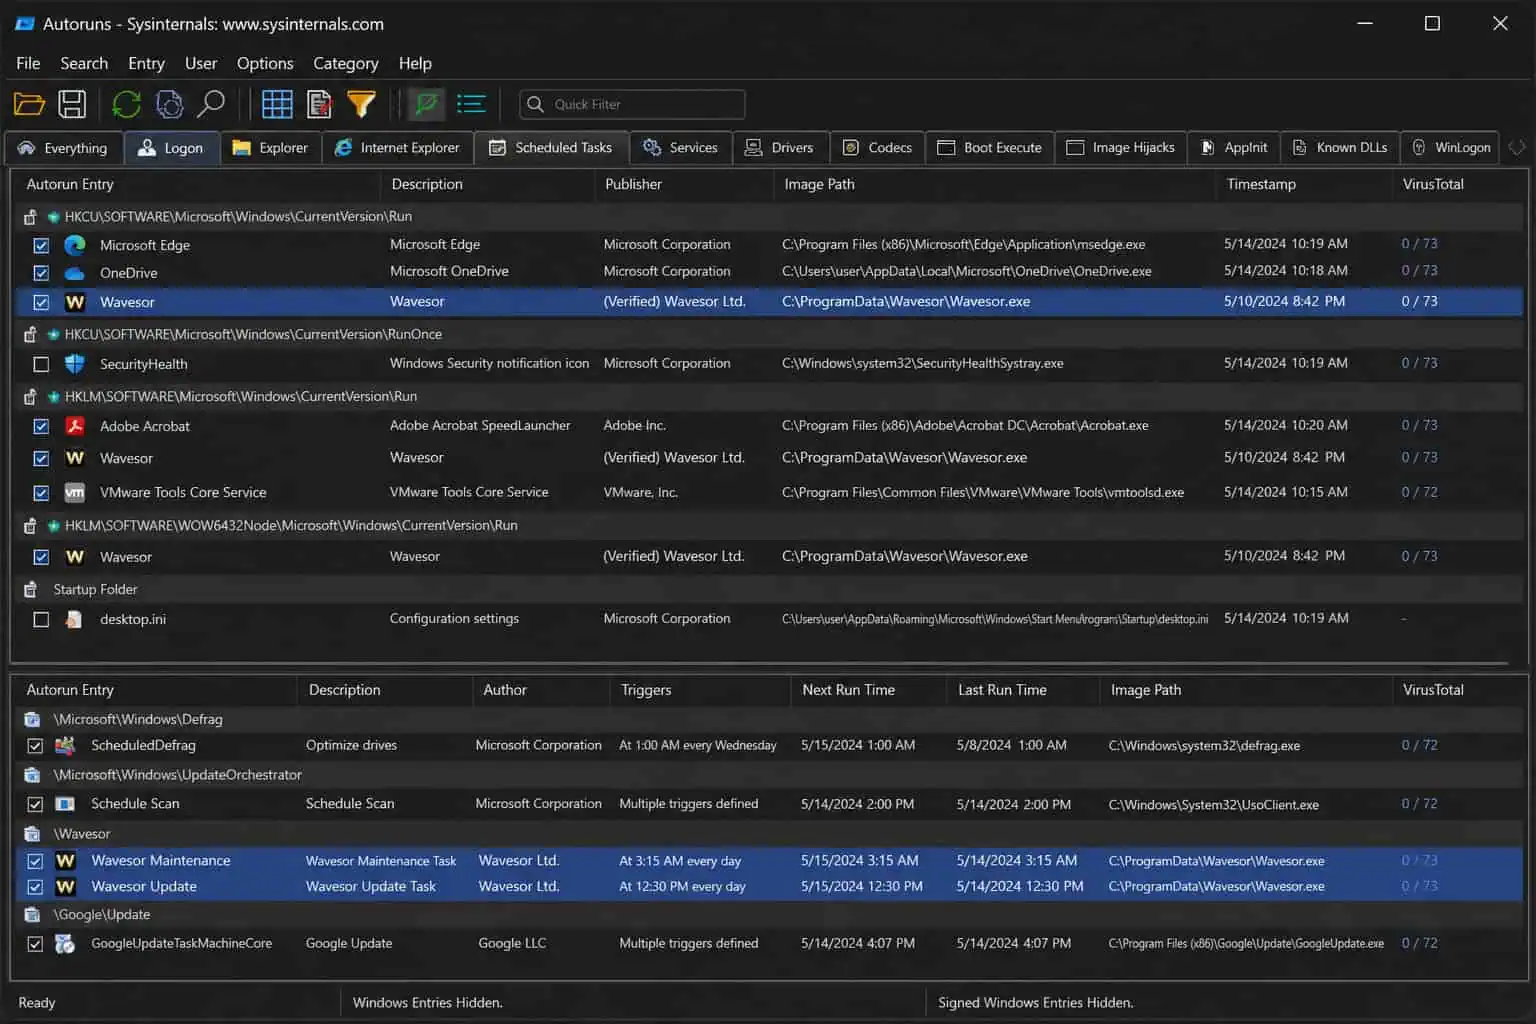The height and width of the screenshot is (1024, 1536).
Task: Switch to the Services tab
Action: click(x=681, y=147)
